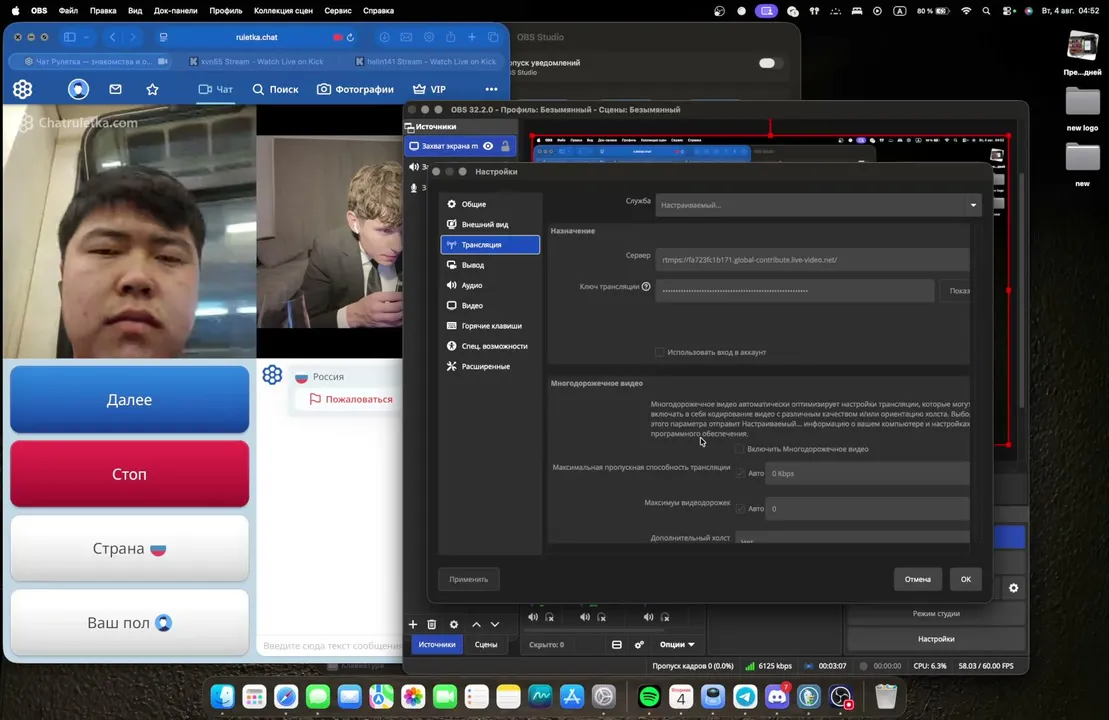Image resolution: width=1109 pixels, height=720 pixels.
Task: Open a new Safari tab with plus
Action: pyautogui.click(x=472, y=37)
